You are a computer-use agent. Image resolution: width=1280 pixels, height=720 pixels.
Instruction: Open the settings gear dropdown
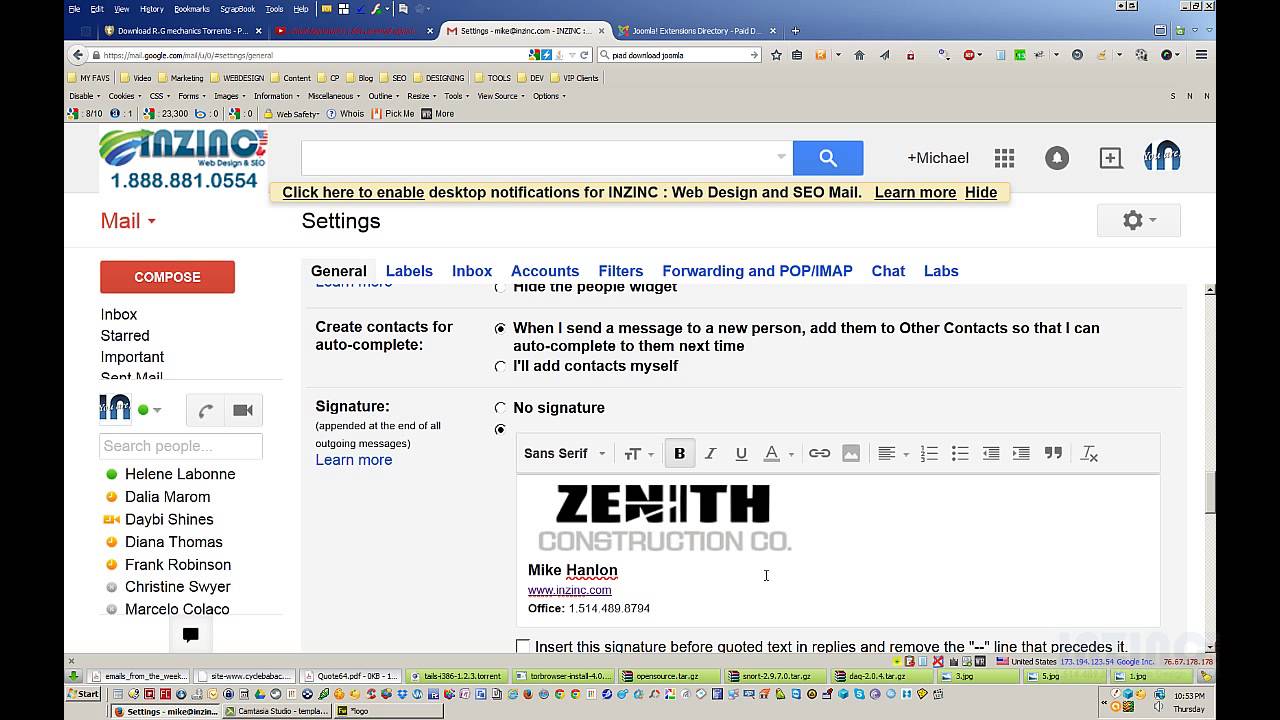(1139, 220)
